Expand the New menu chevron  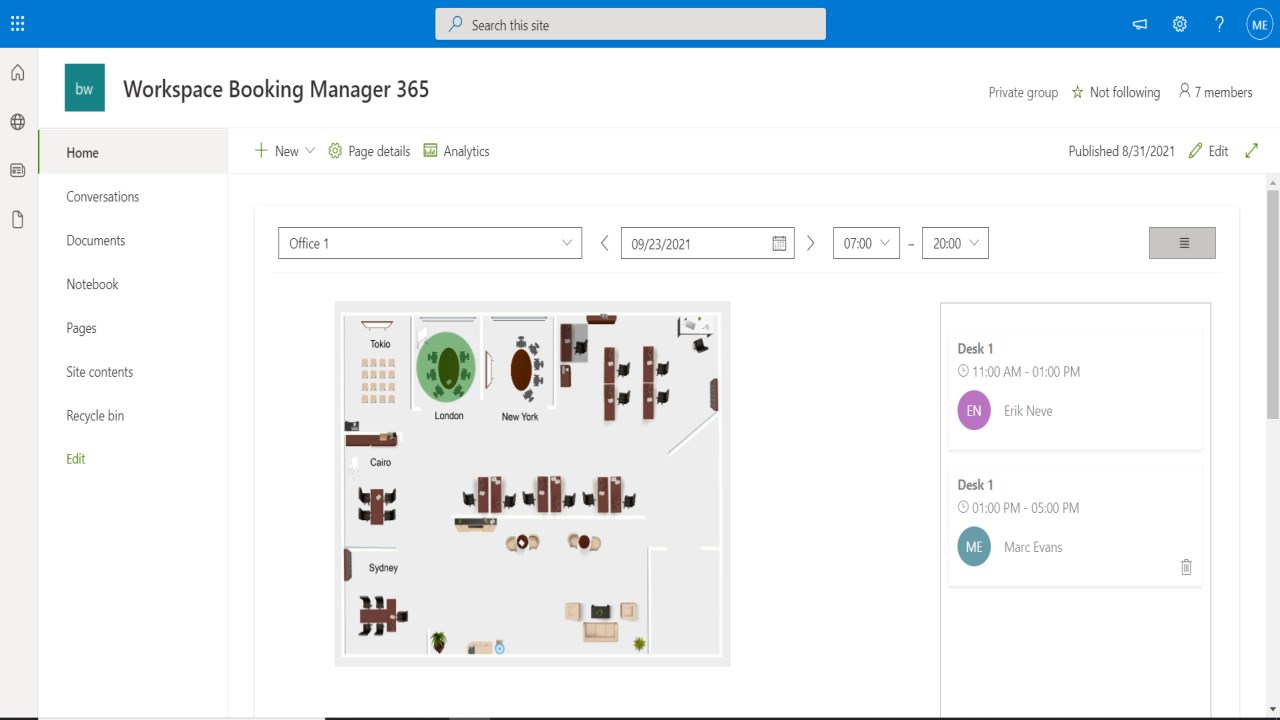pyautogui.click(x=310, y=151)
